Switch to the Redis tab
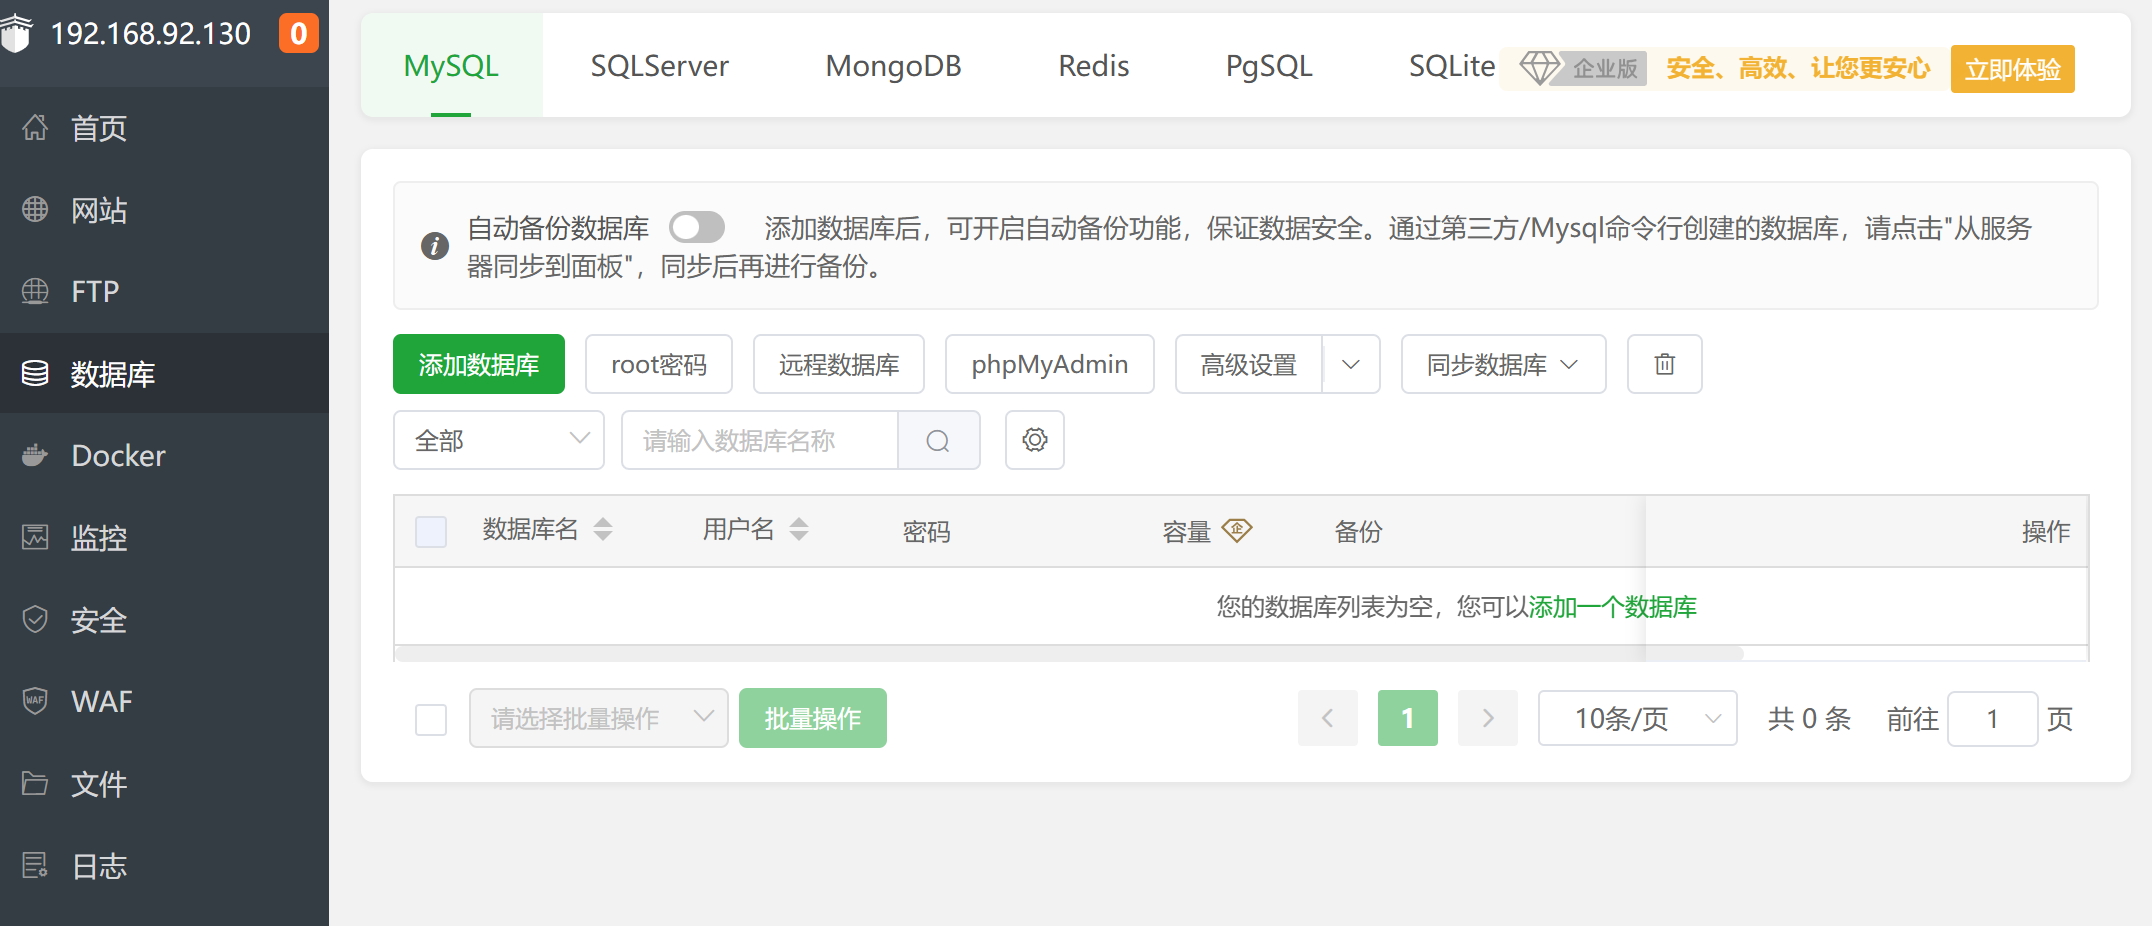 (x=1093, y=66)
